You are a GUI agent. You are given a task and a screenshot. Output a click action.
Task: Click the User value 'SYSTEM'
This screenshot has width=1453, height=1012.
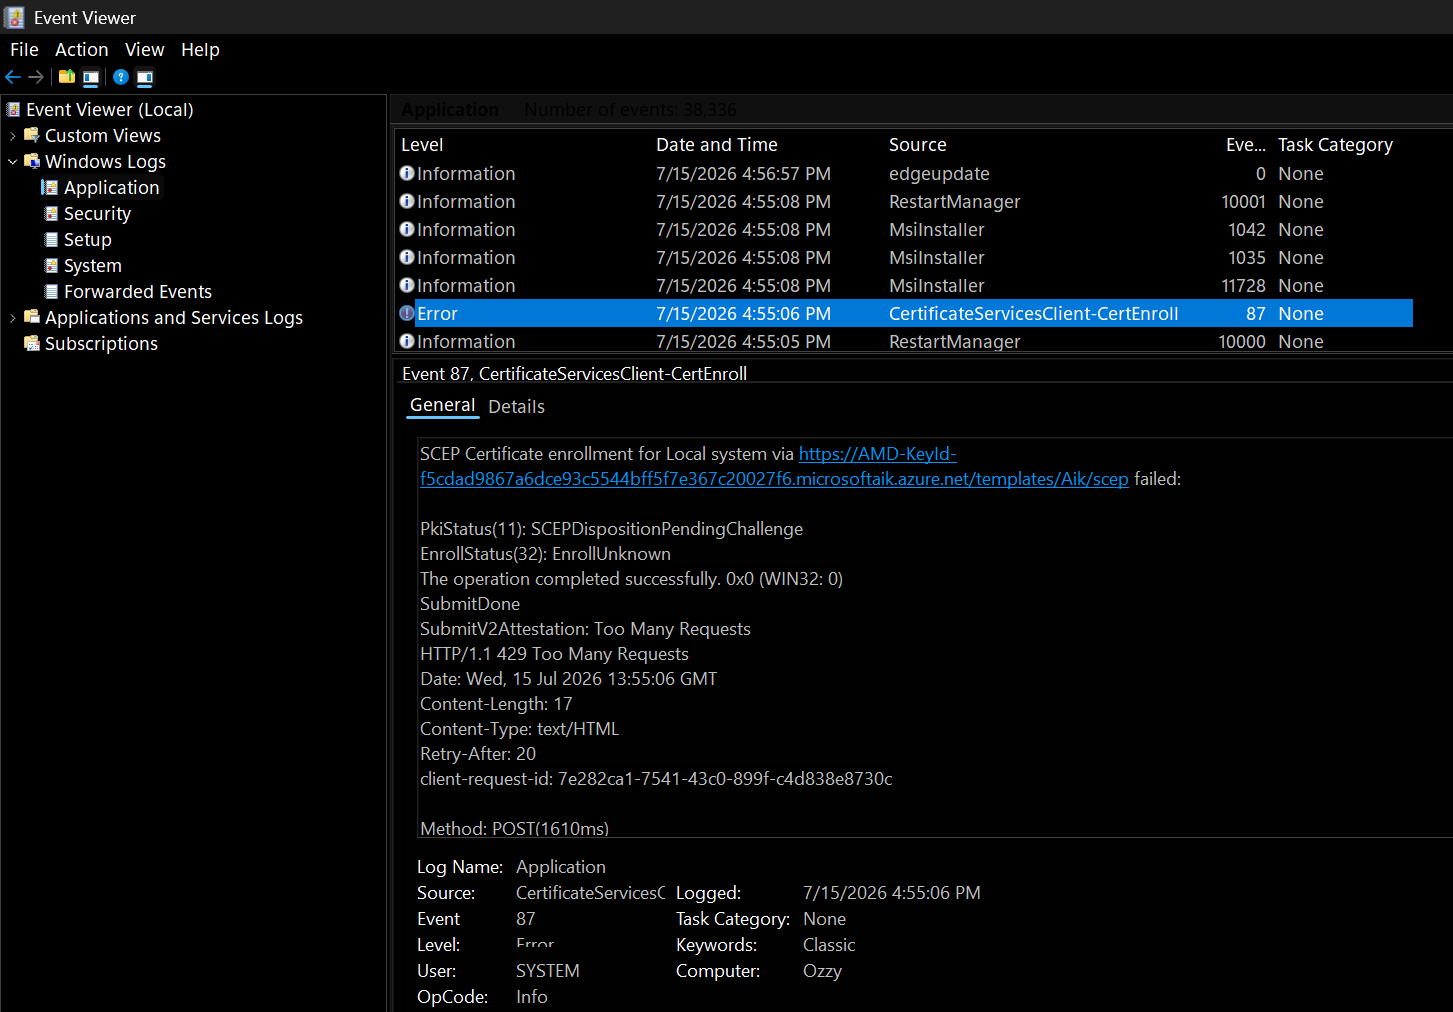pyautogui.click(x=547, y=970)
